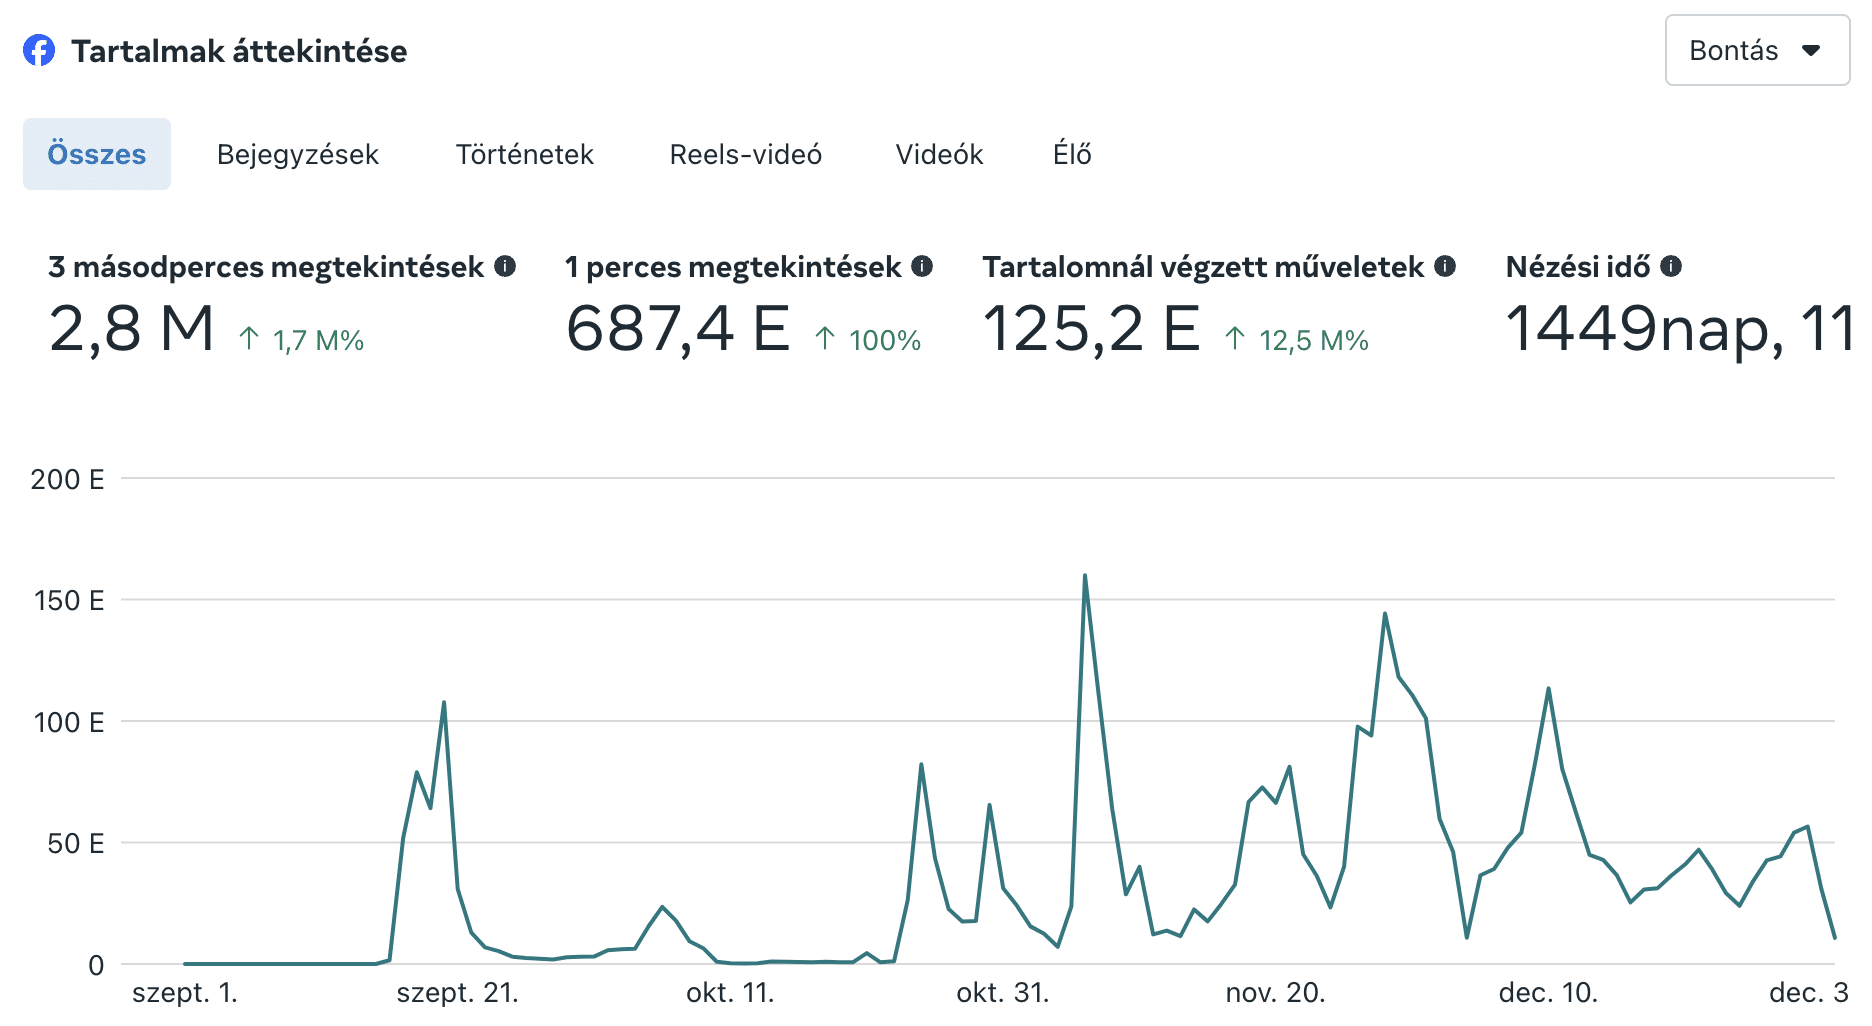Show the Nézési idő info tooltip
The width and height of the screenshot is (1872, 1026).
[1671, 266]
